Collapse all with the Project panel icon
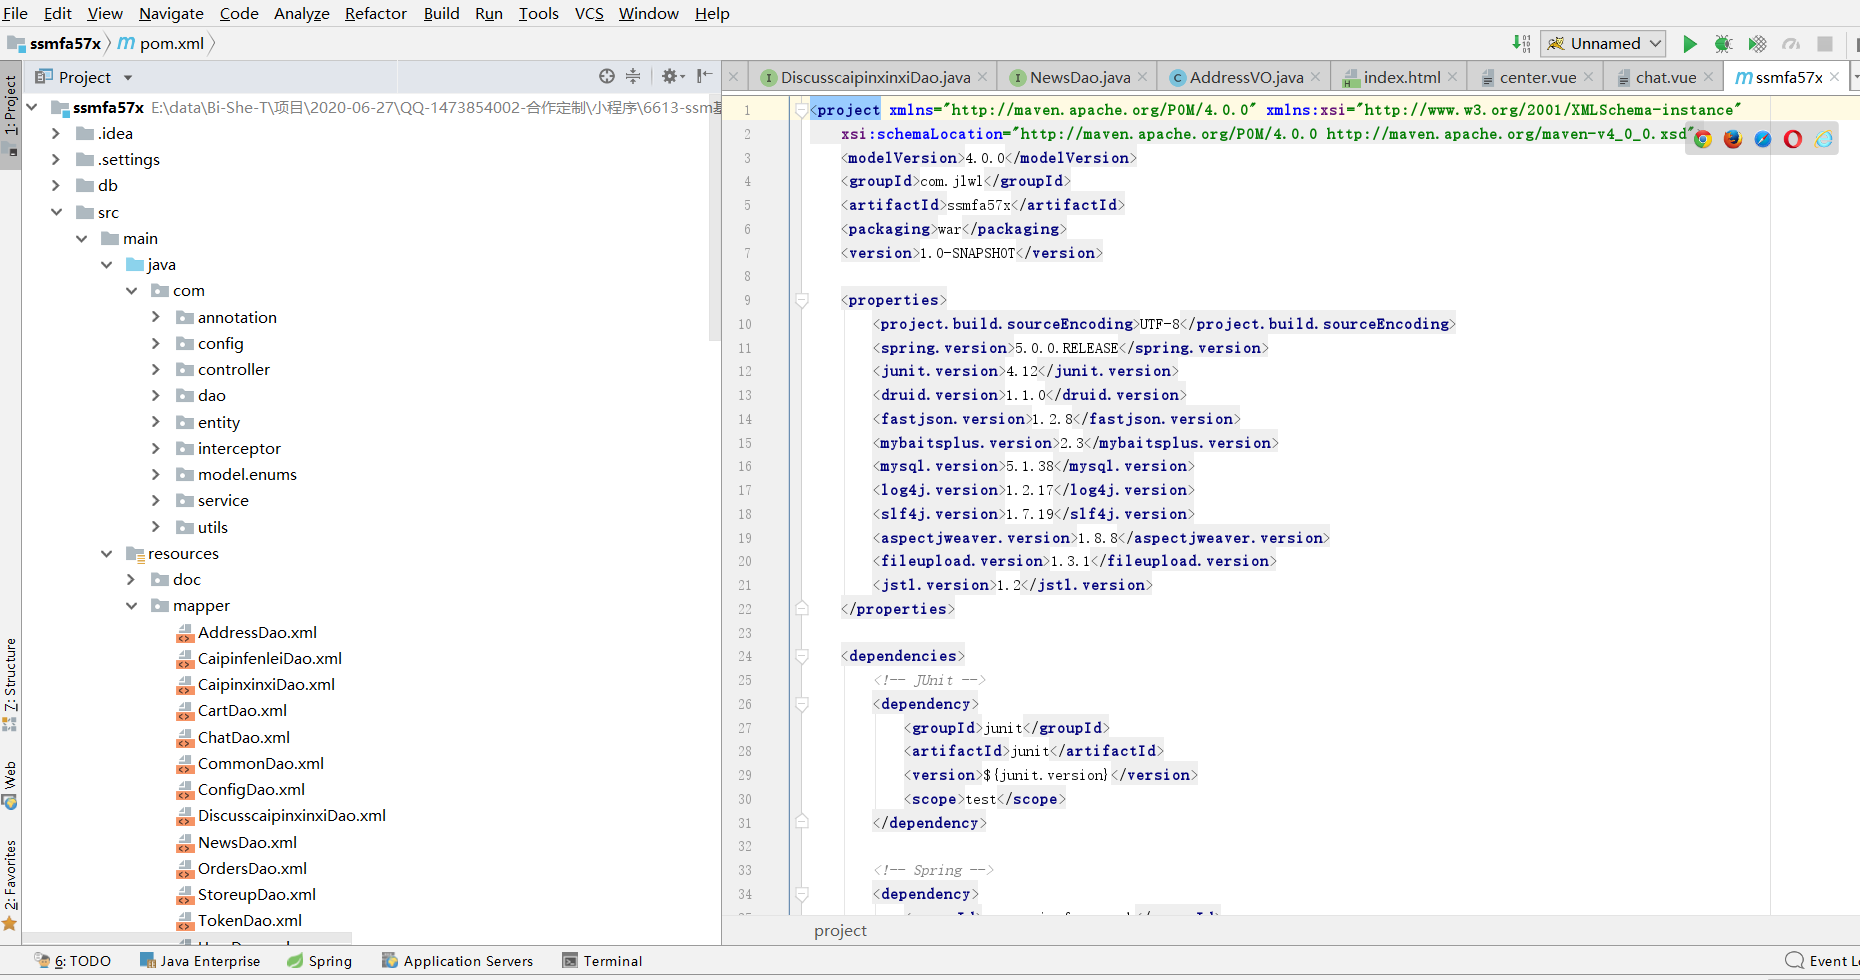The width and height of the screenshot is (1860, 980). click(x=633, y=76)
